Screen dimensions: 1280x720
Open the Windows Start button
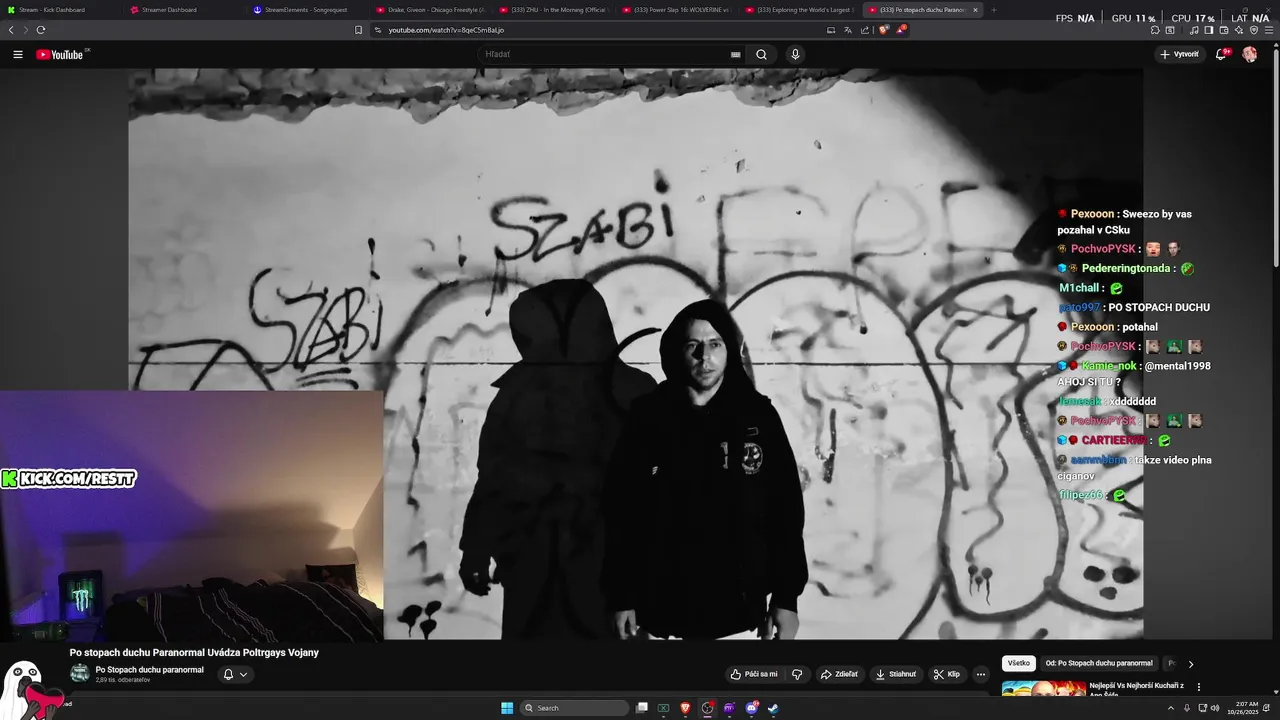507,708
